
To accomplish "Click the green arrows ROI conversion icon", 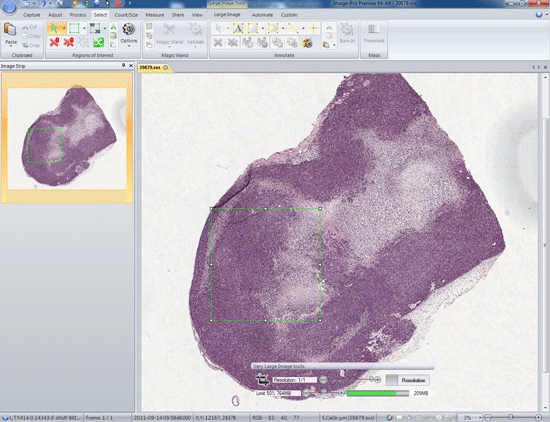I will (x=99, y=42).
